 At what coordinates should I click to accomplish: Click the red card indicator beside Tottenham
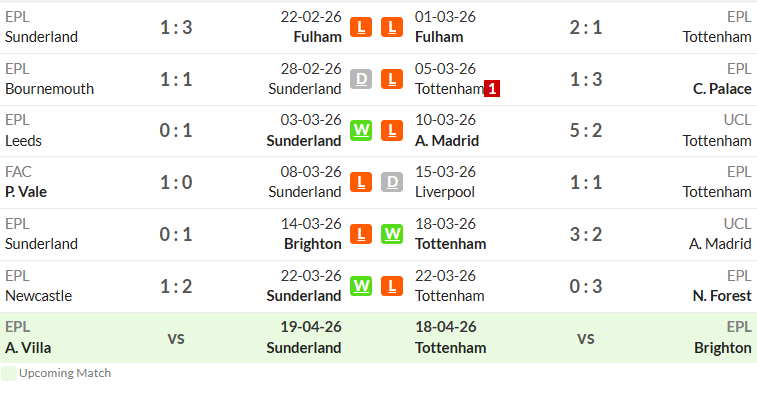(492, 89)
